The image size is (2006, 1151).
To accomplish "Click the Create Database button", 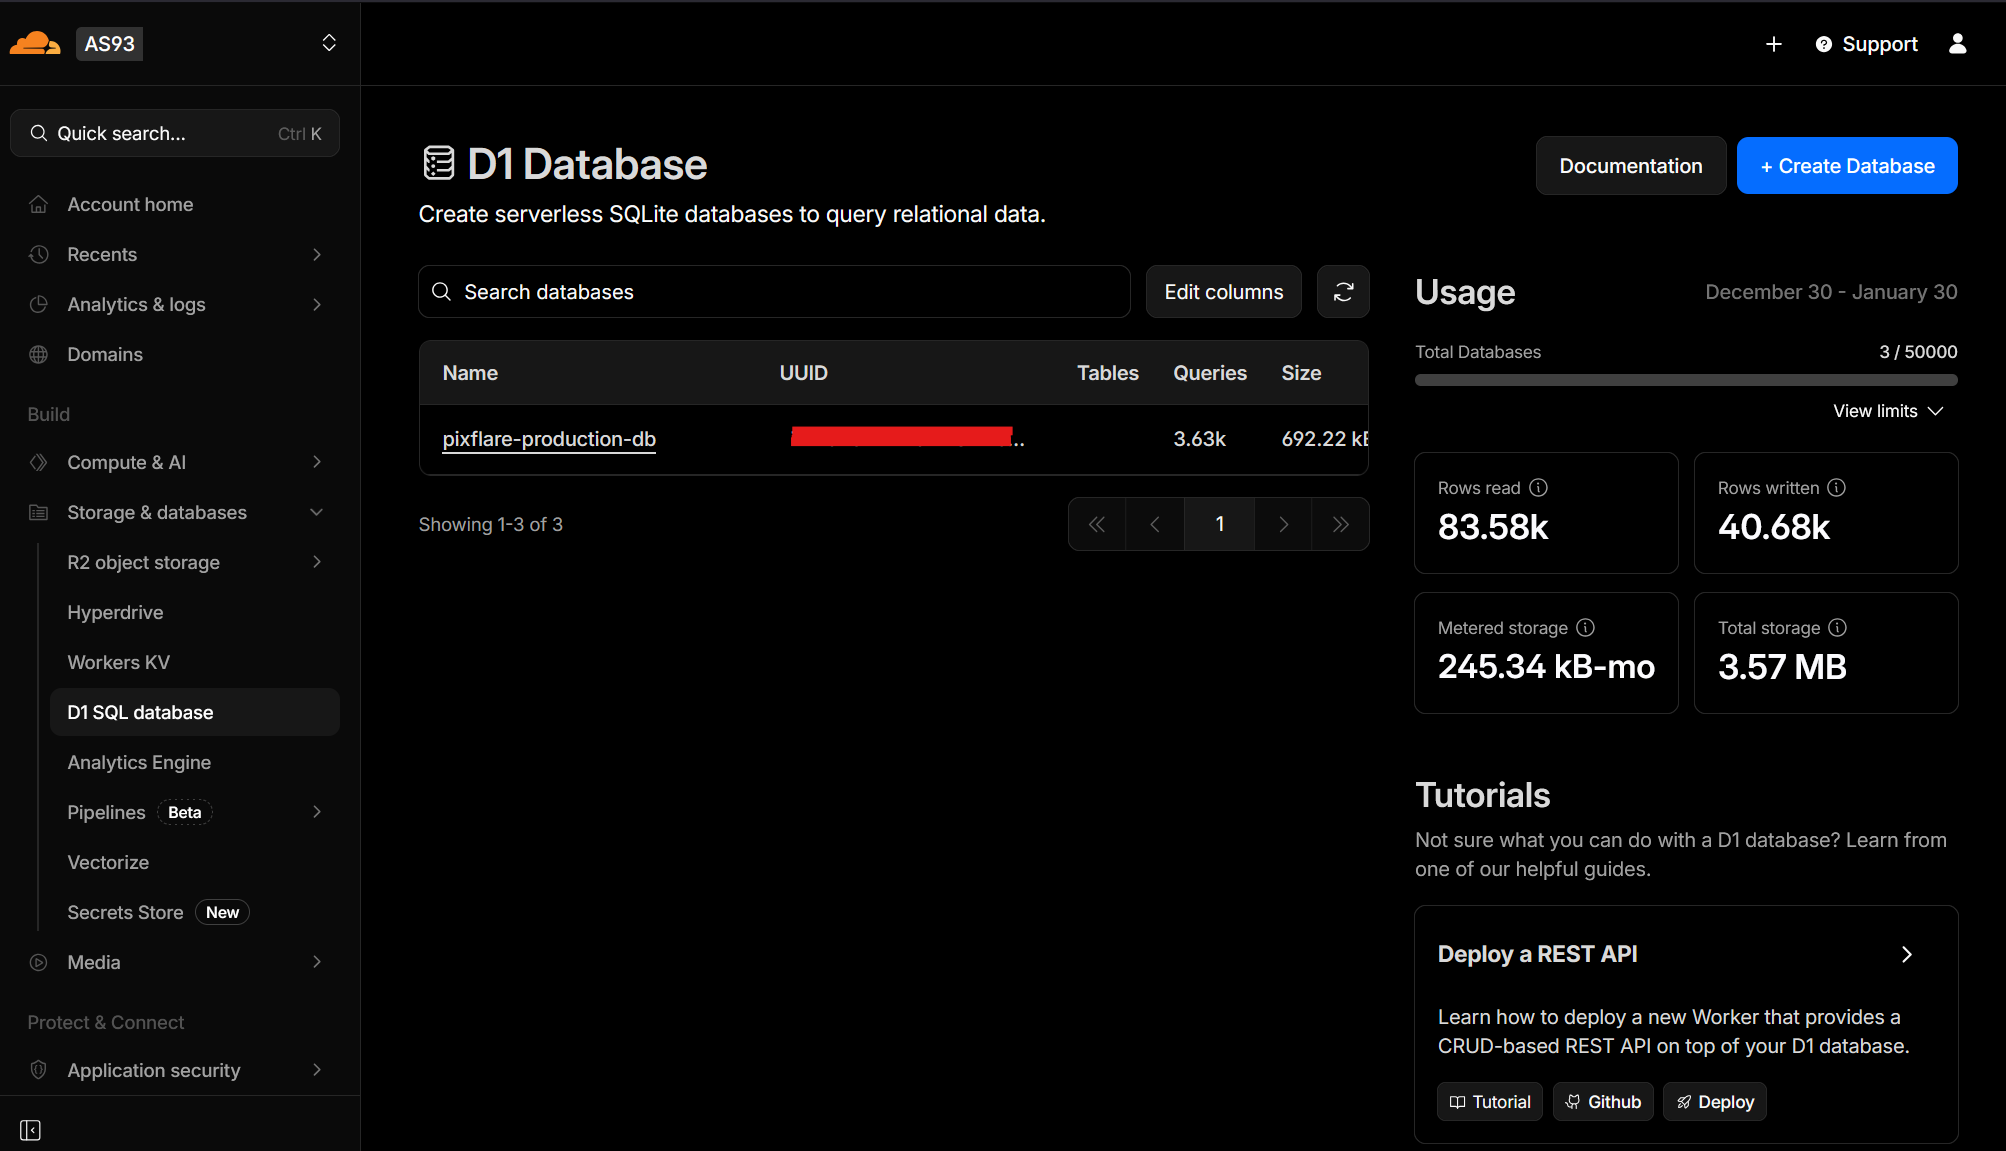I will [x=1846, y=165].
